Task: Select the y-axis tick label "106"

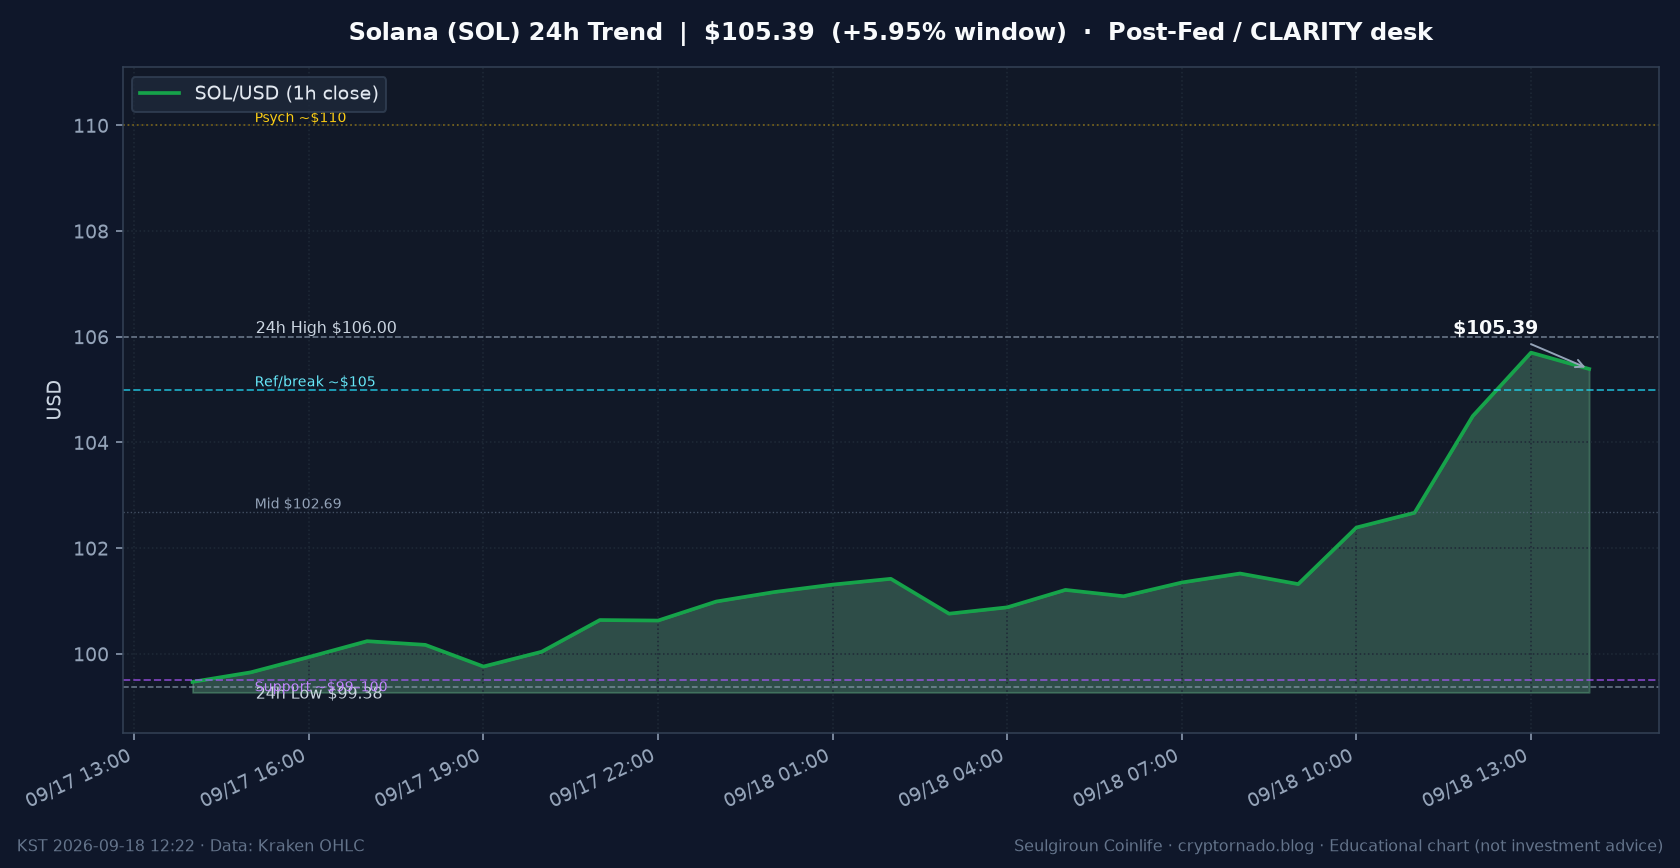Action: [x=91, y=337]
